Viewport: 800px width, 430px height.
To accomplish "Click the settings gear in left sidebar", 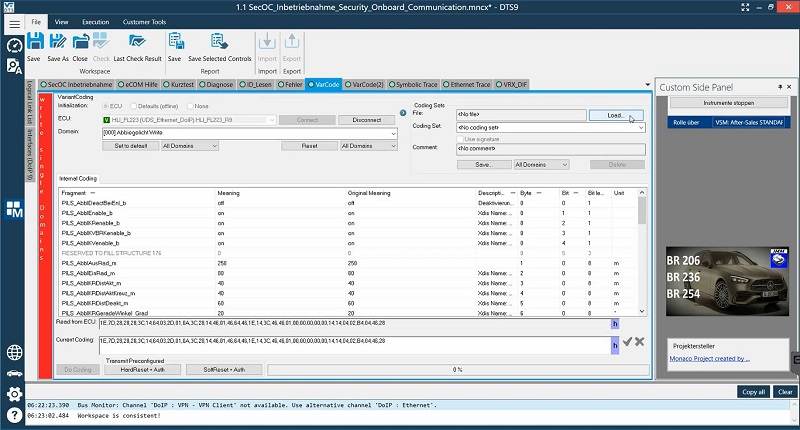I will click(x=14, y=393).
